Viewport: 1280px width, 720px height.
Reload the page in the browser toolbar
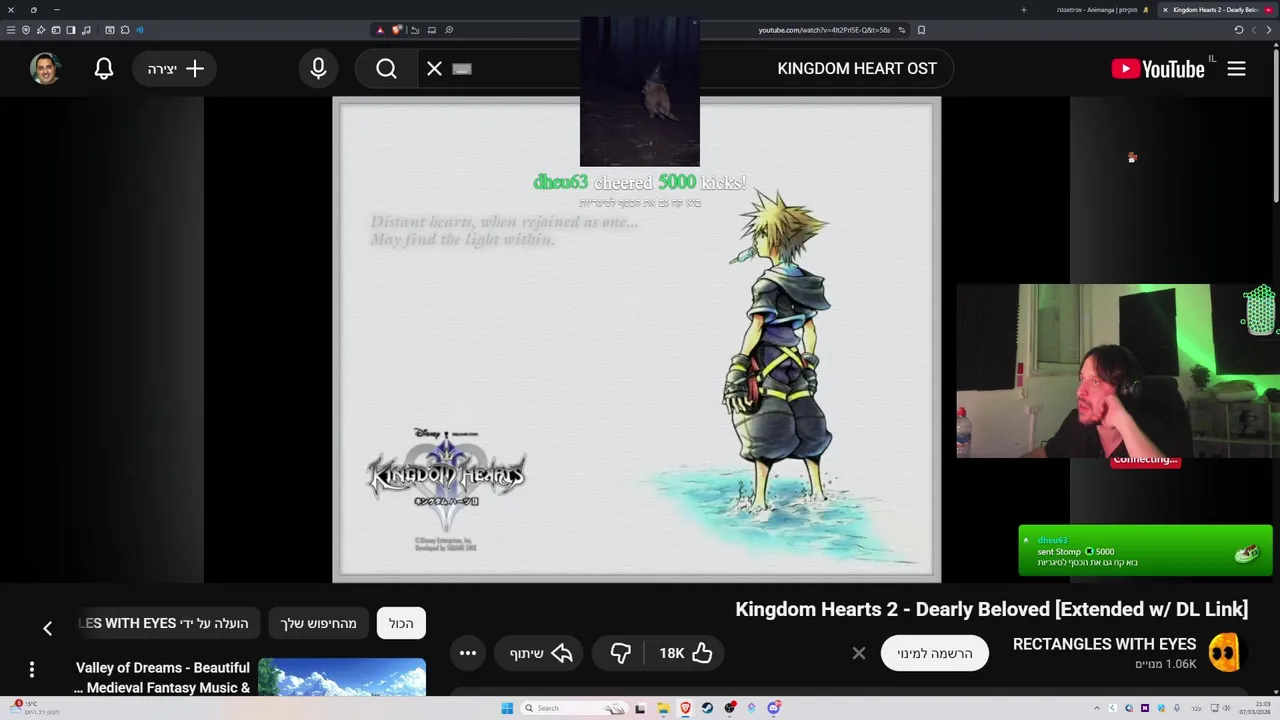click(x=1238, y=30)
